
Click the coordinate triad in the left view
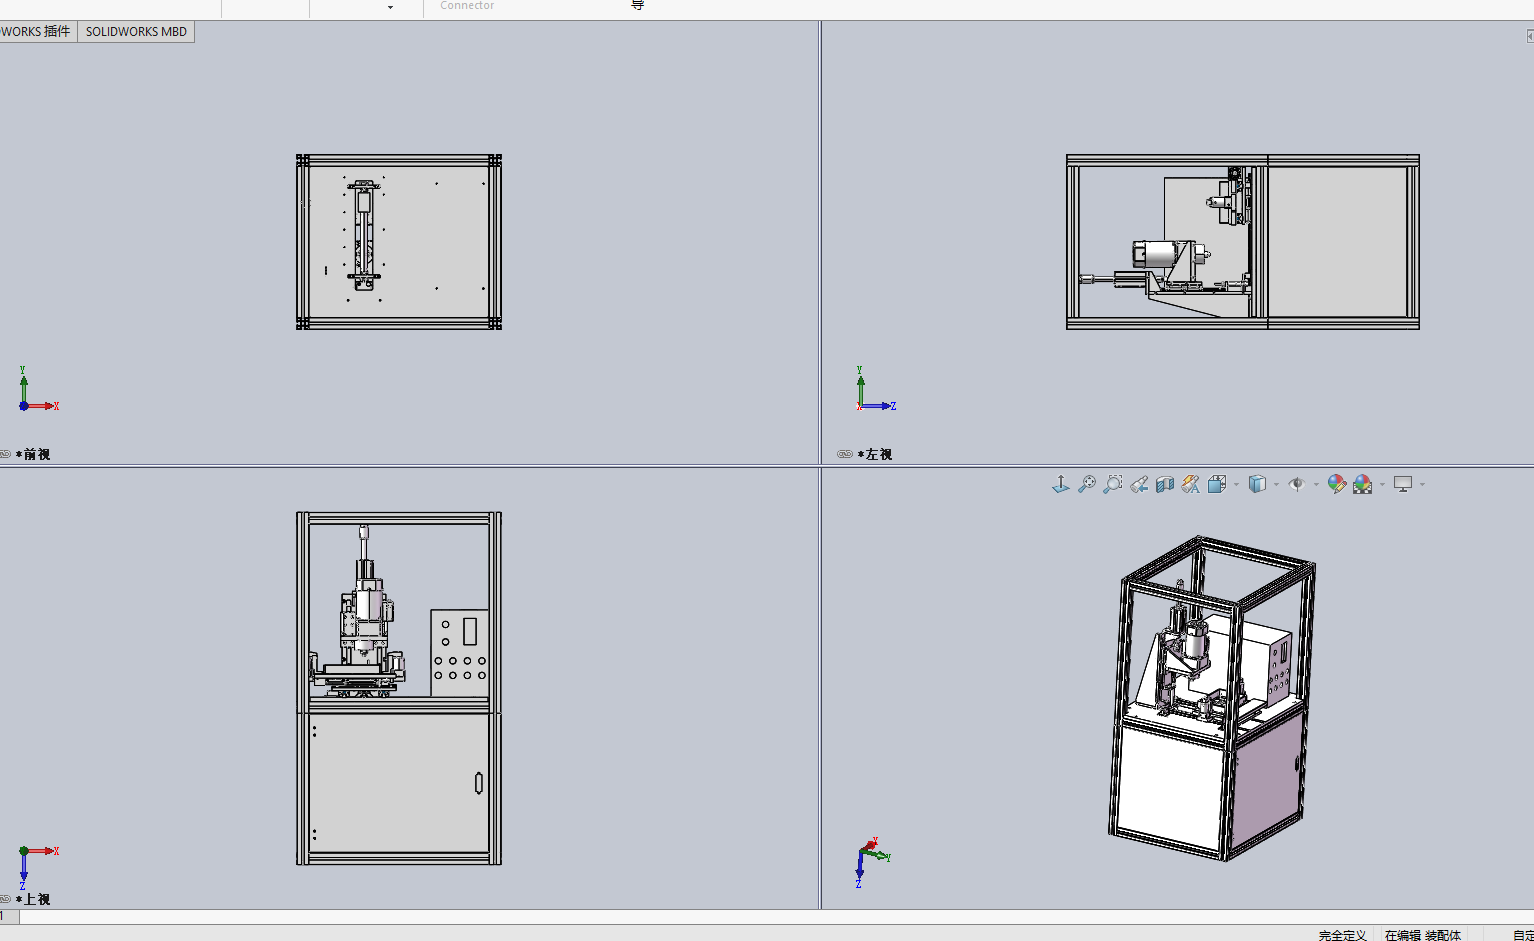876,389
